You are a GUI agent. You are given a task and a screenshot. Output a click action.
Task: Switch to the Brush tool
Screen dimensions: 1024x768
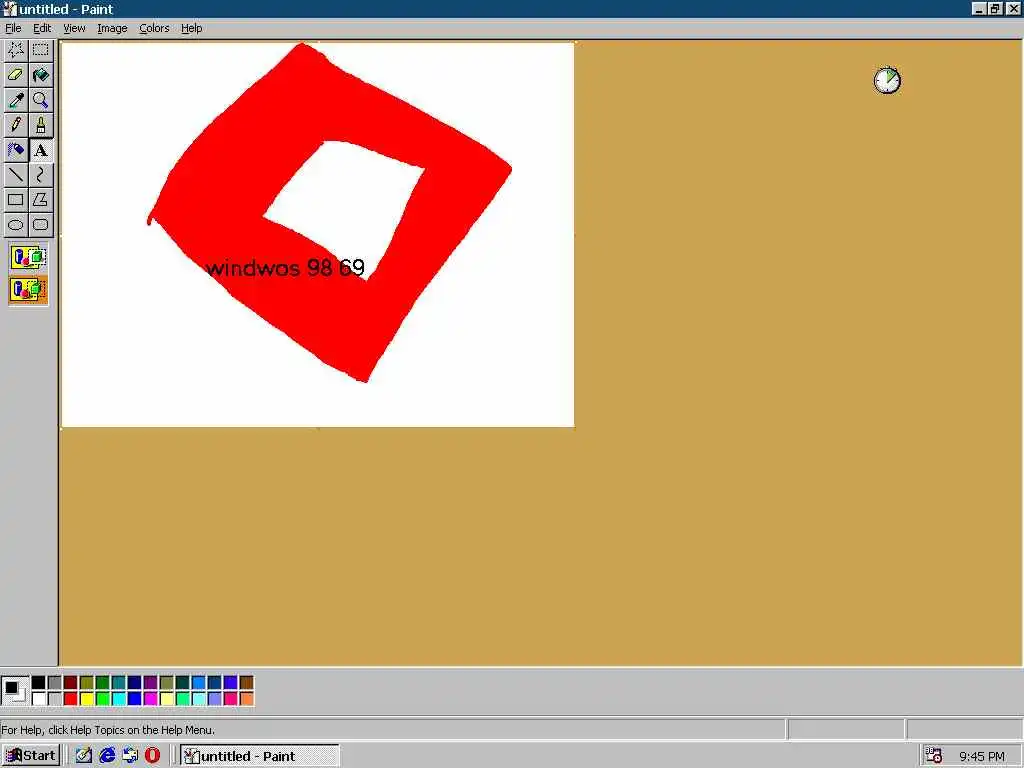coord(40,125)
